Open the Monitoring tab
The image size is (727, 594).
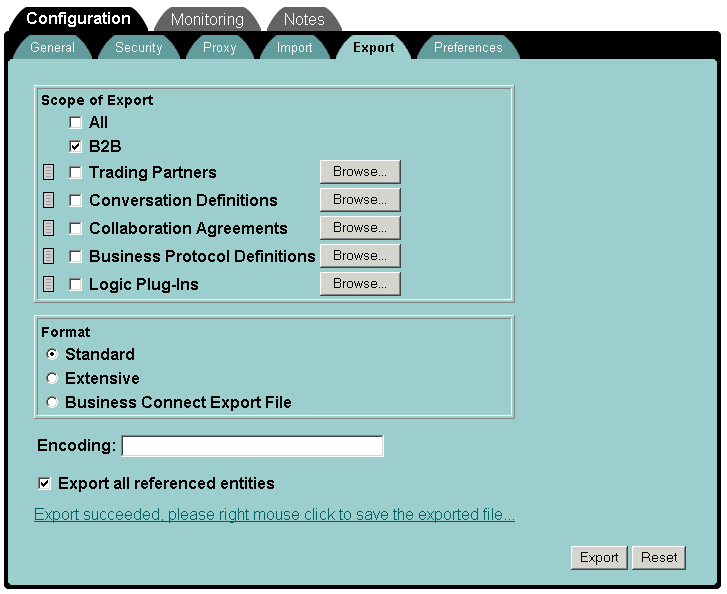click(207, 19)
